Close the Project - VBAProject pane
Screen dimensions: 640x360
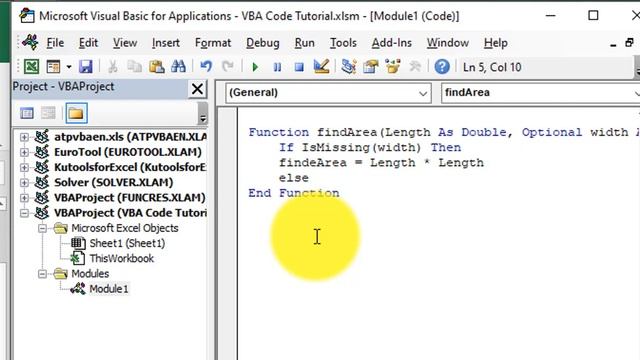coord(197,89)
